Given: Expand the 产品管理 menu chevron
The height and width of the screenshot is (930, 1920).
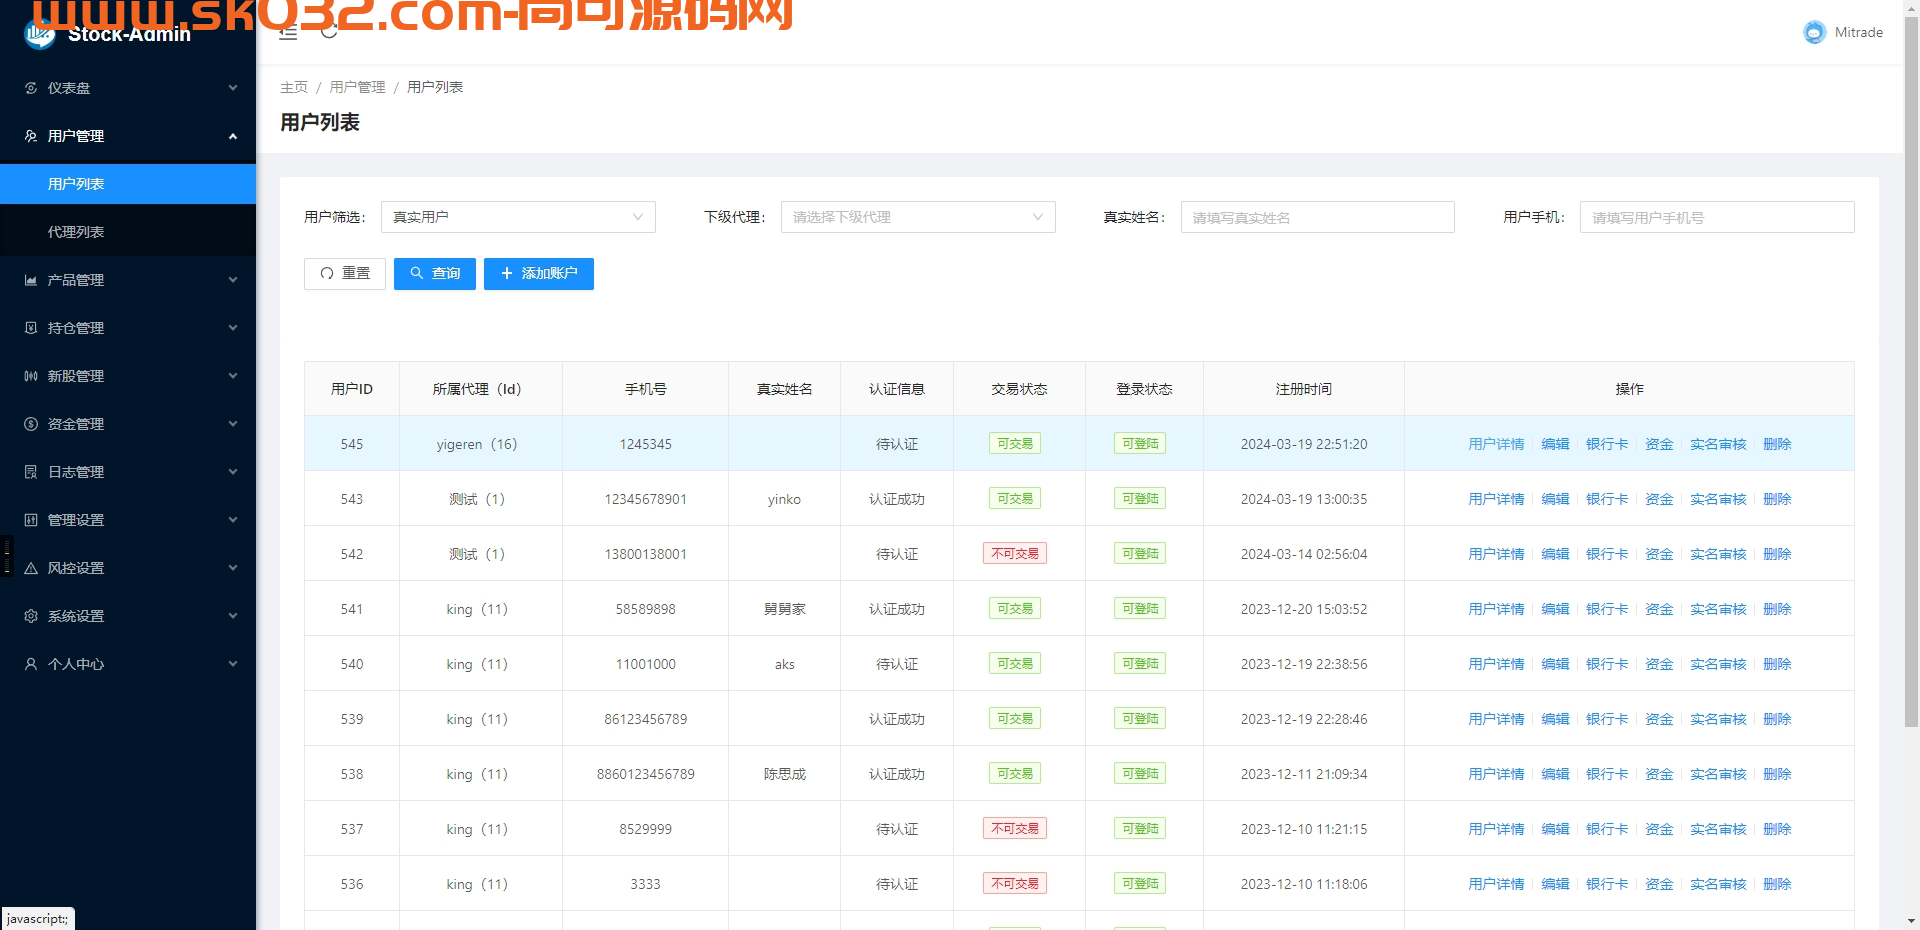Looking at the screenshot, I should (233, 280).
